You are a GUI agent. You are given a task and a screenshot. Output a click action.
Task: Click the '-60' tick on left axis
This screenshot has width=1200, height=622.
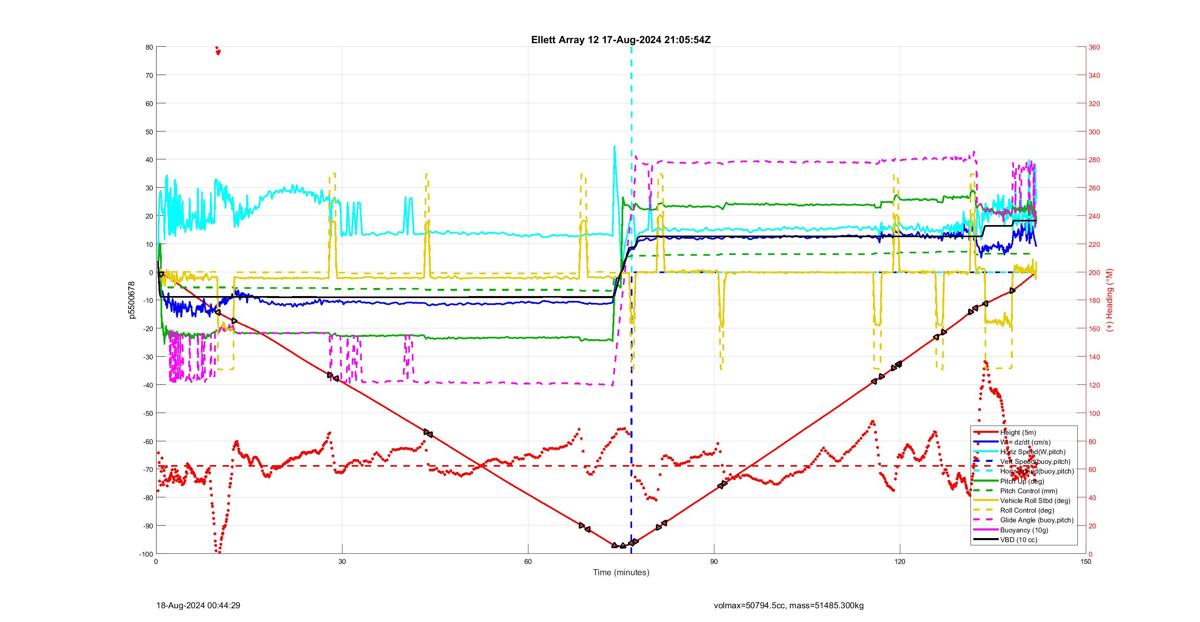[x=146, y=441]
